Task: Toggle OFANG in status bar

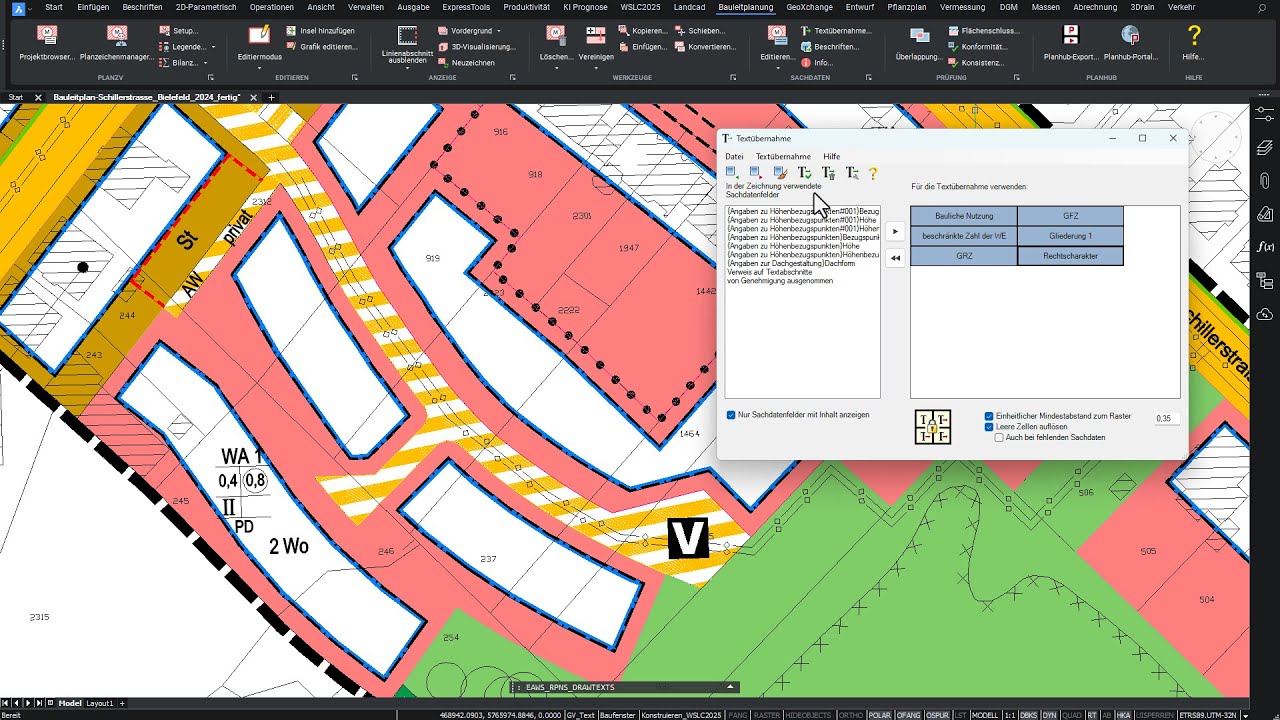Action: (908, 715)
